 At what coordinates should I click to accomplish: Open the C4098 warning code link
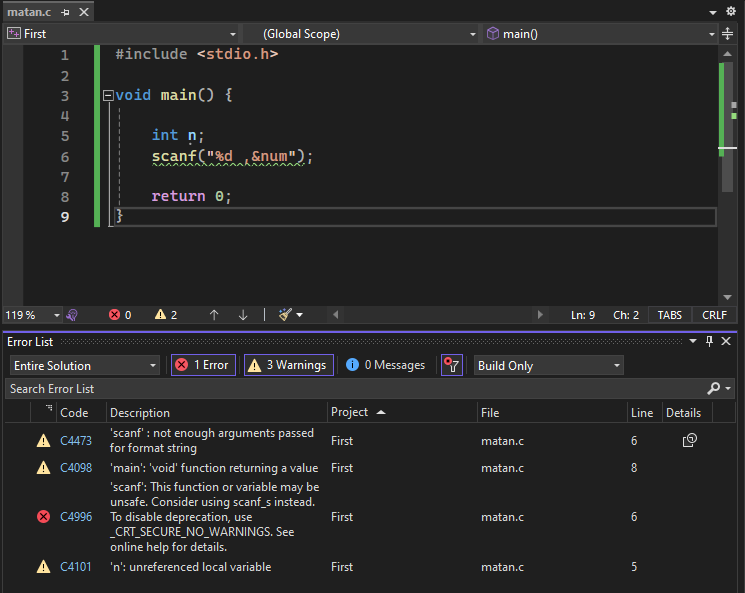(76, 468)
